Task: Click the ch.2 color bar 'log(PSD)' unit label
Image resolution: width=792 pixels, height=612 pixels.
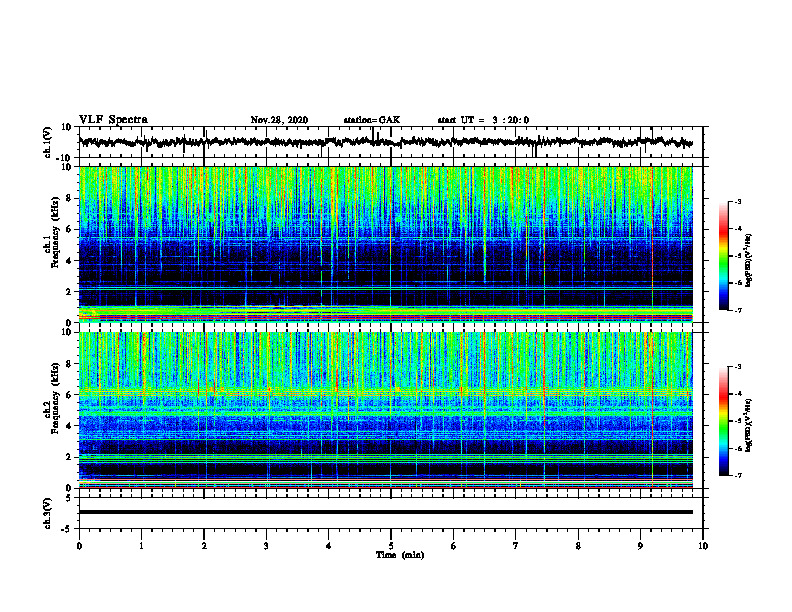Action: coord(749,425)
